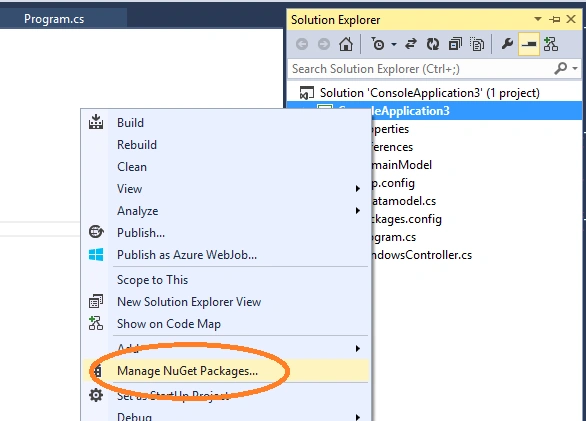The width and height of the screenshot is (586, 421).
Task: Open the Solution Explorer window position menu
Action: 538,19
